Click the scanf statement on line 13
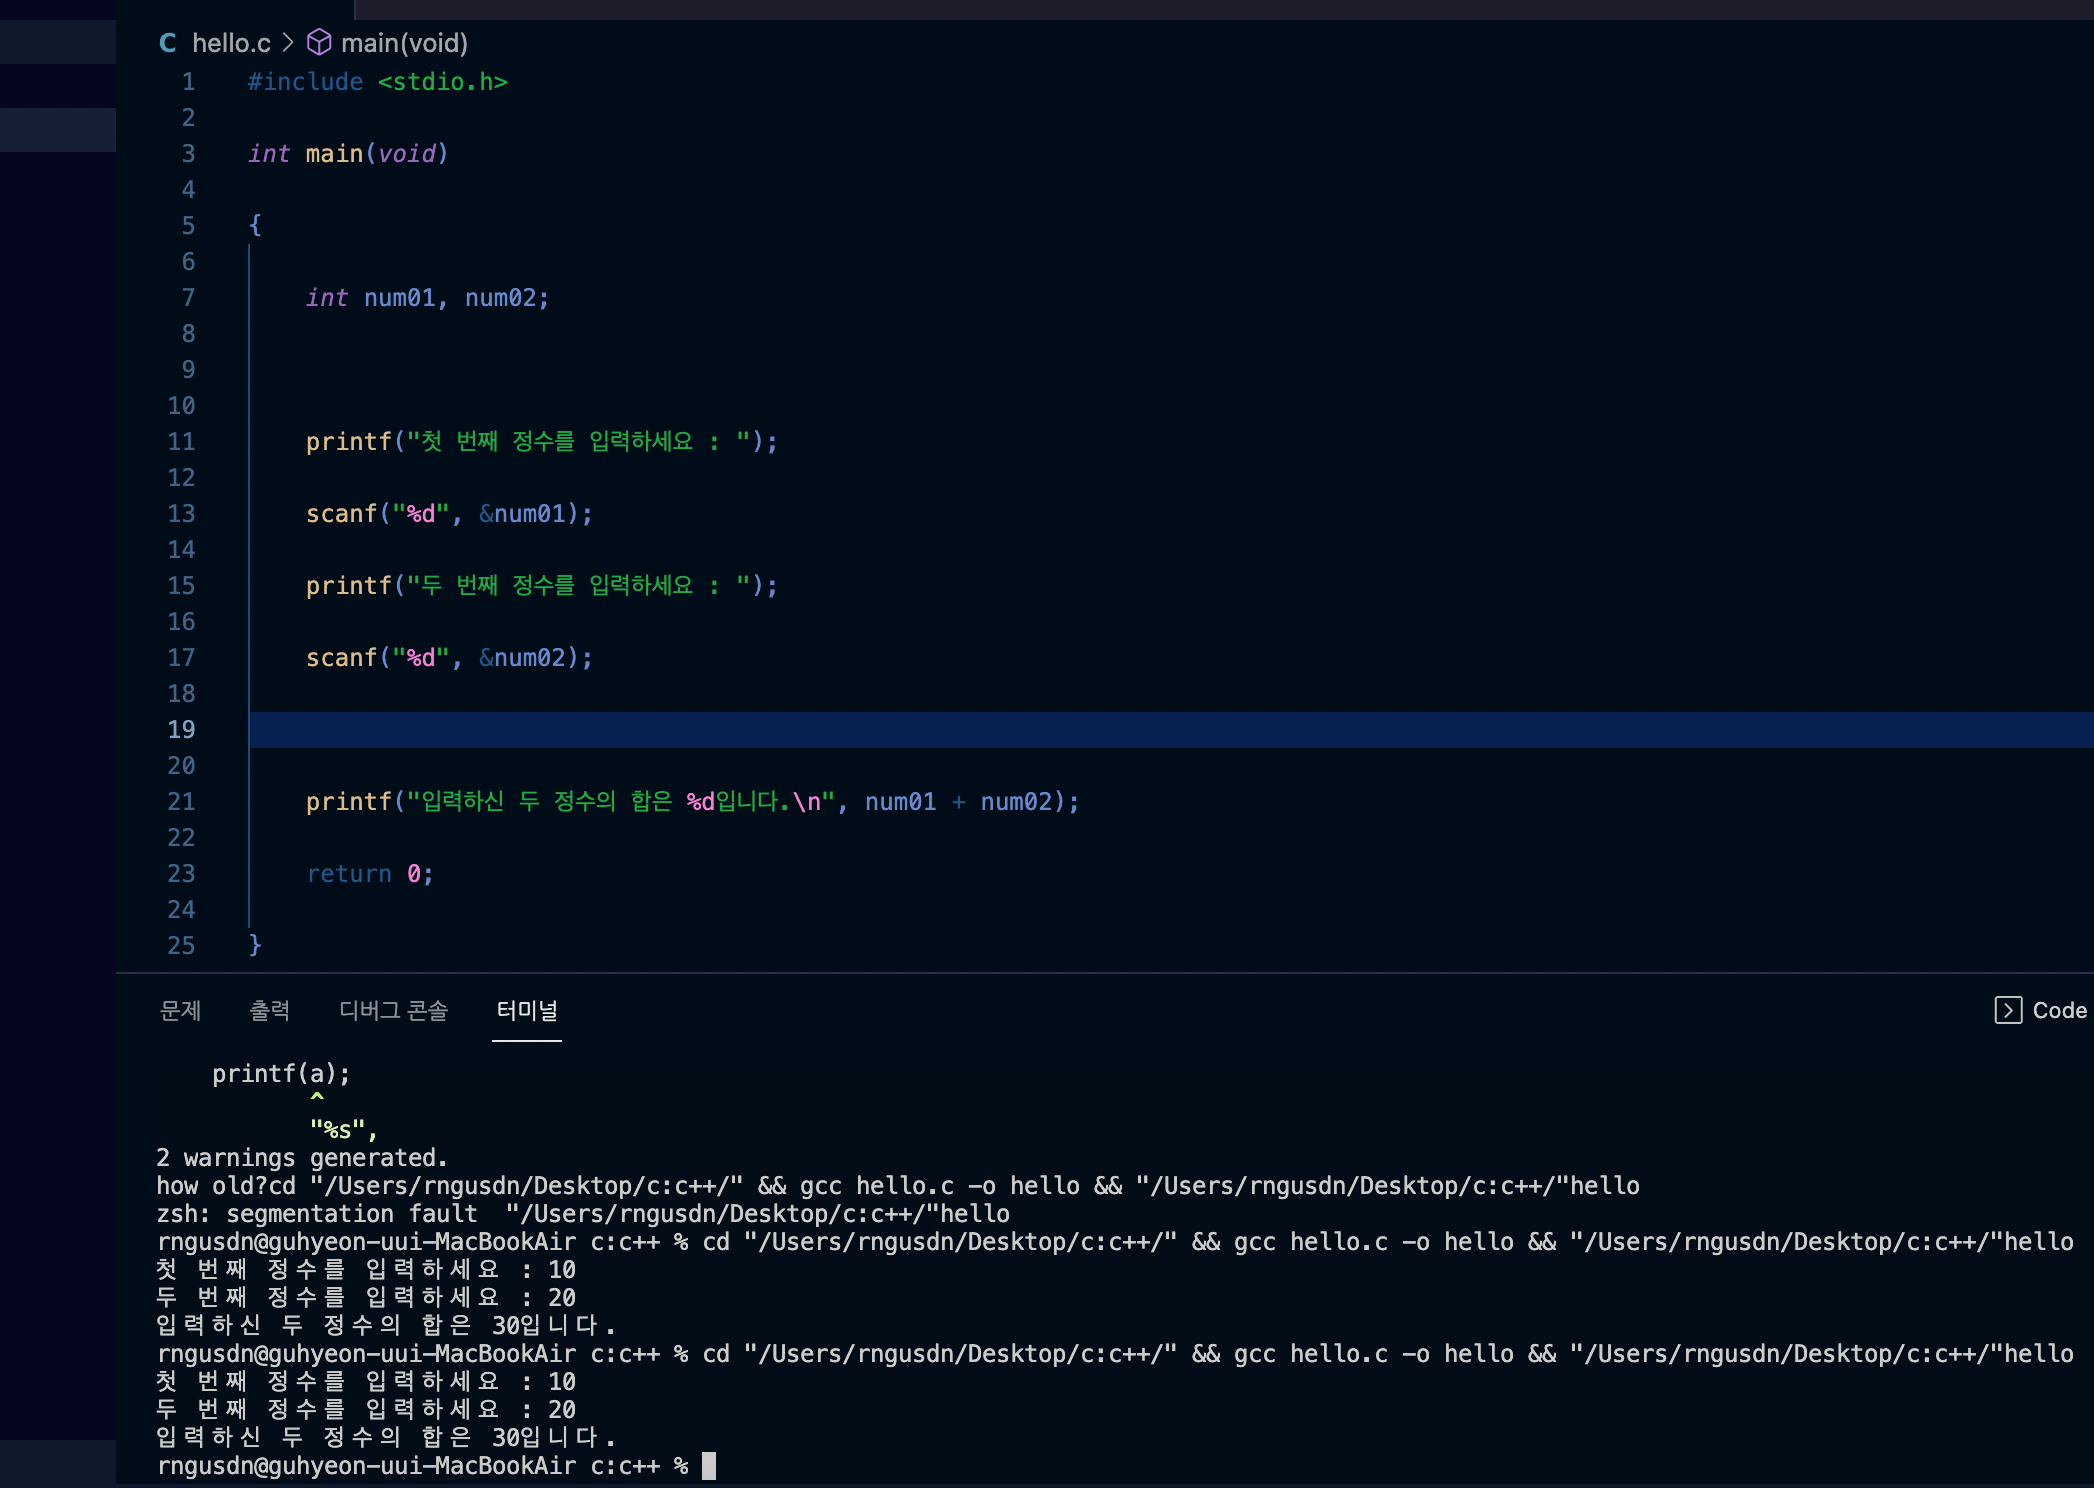Image resolution: width=2094 pixels, height=1488 pixels. pyautogui.click(x=448, y=513)
